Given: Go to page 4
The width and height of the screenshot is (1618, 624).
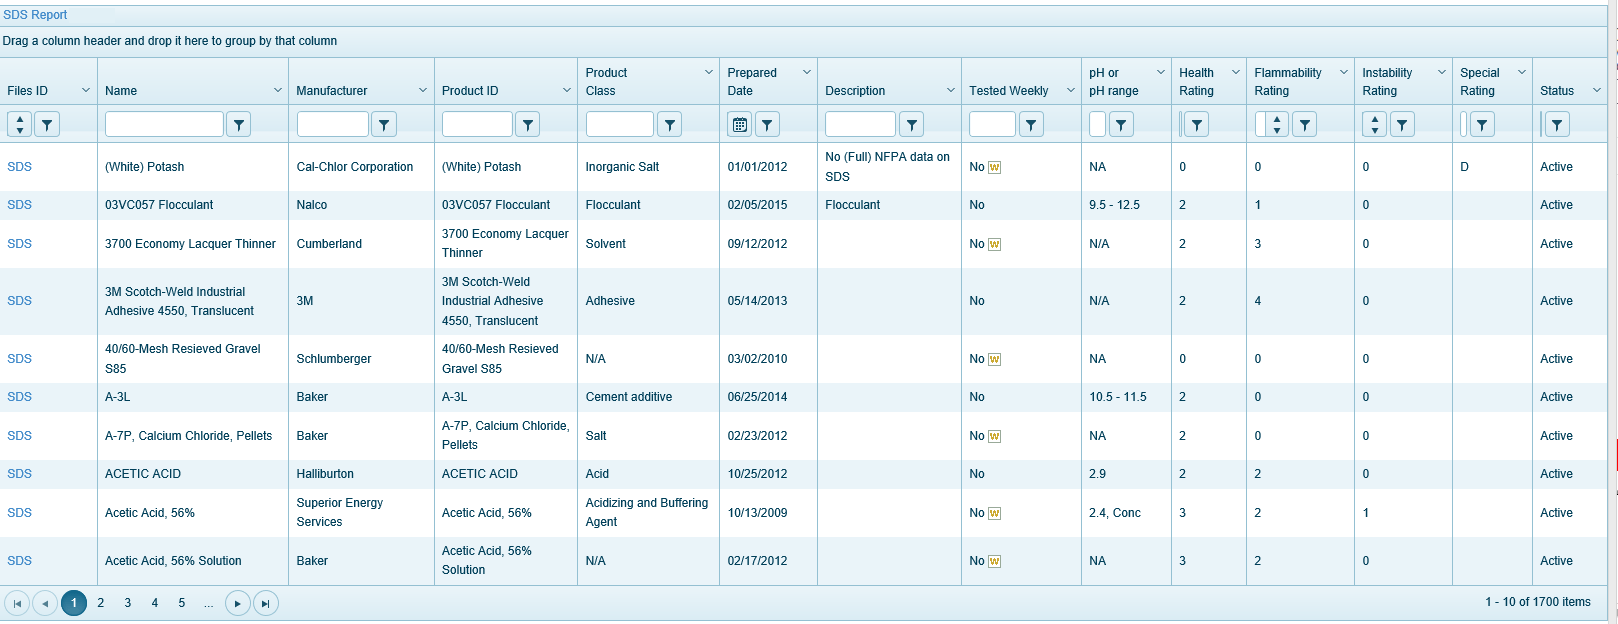Looking at the screenshot, I should 155,603.
